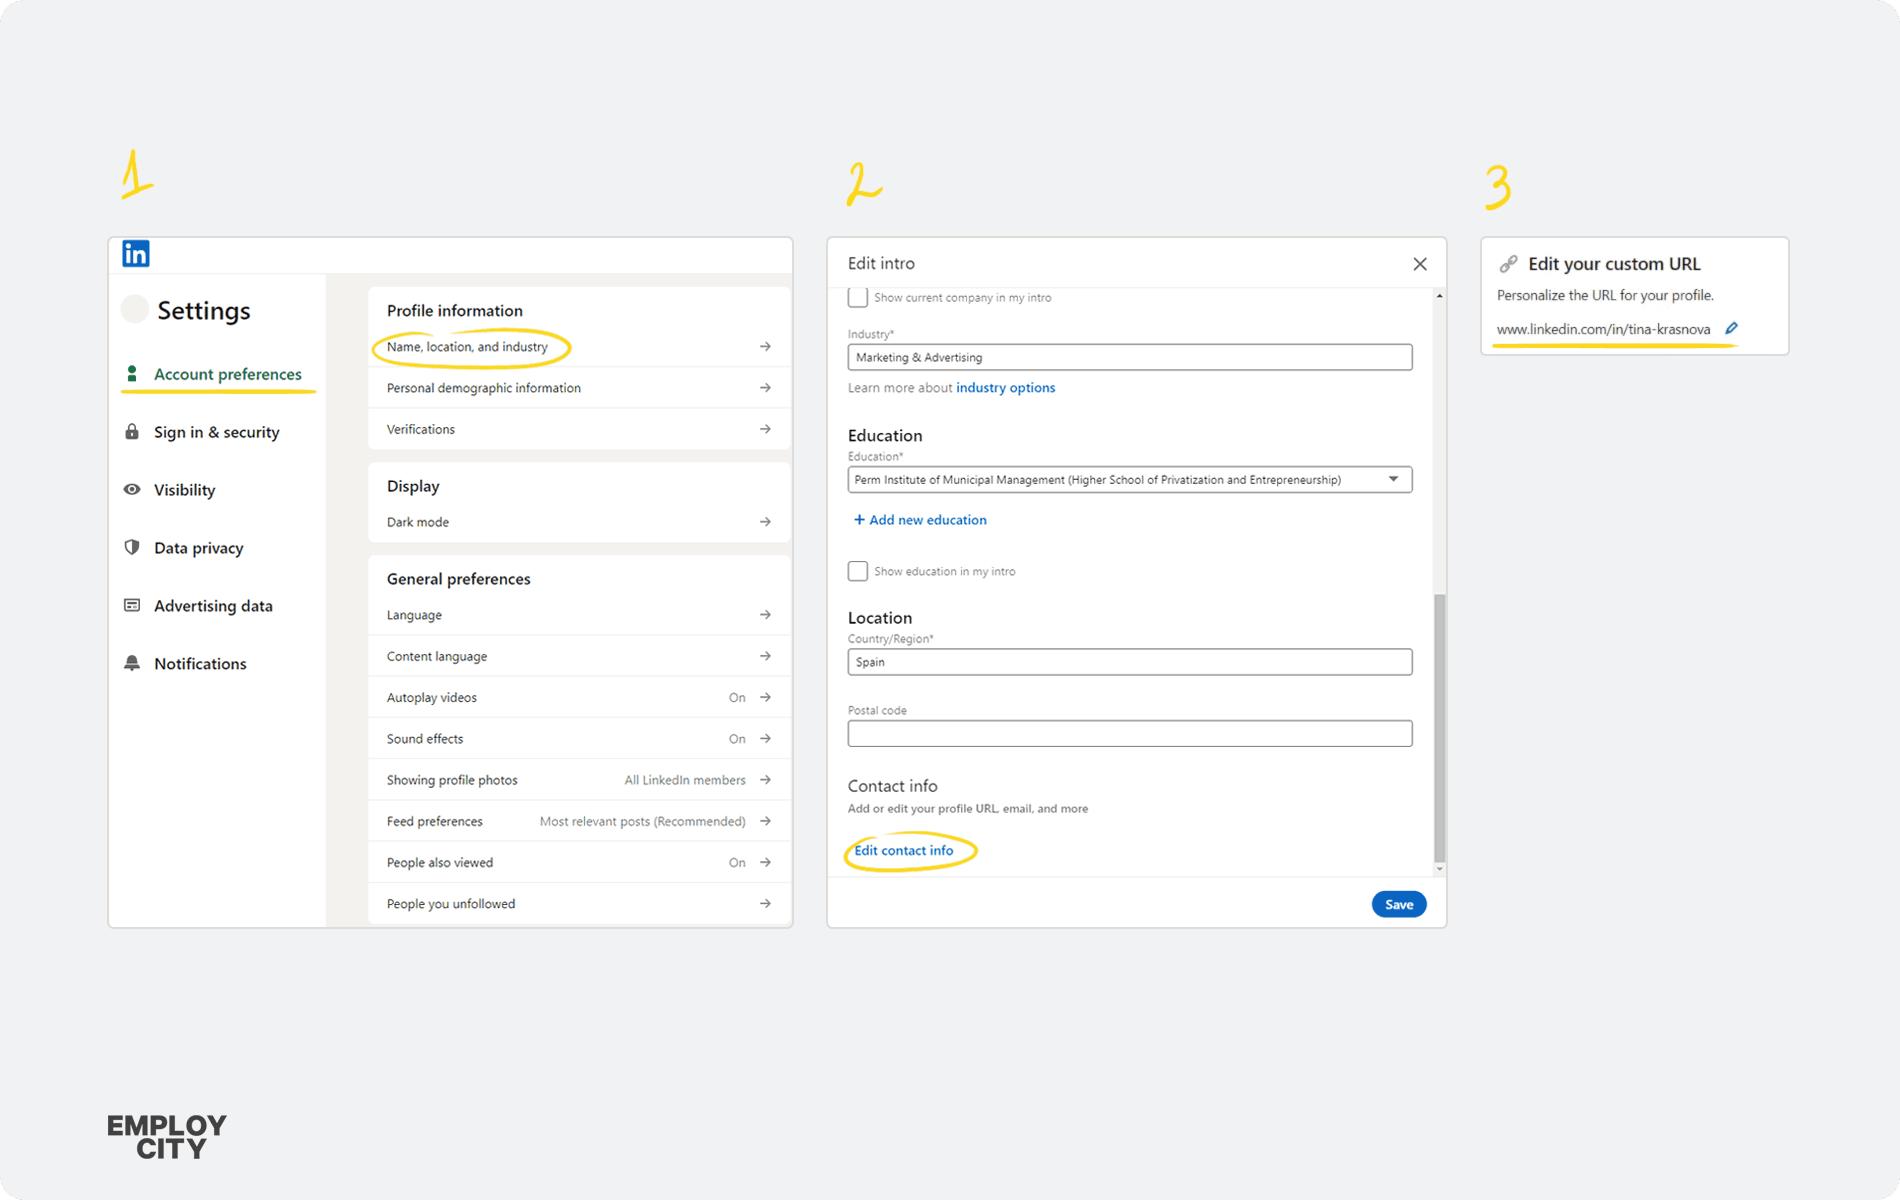Click arrow in the Content language row
This screenshot has width=1900, height=1200.
(x=765, y=656)
